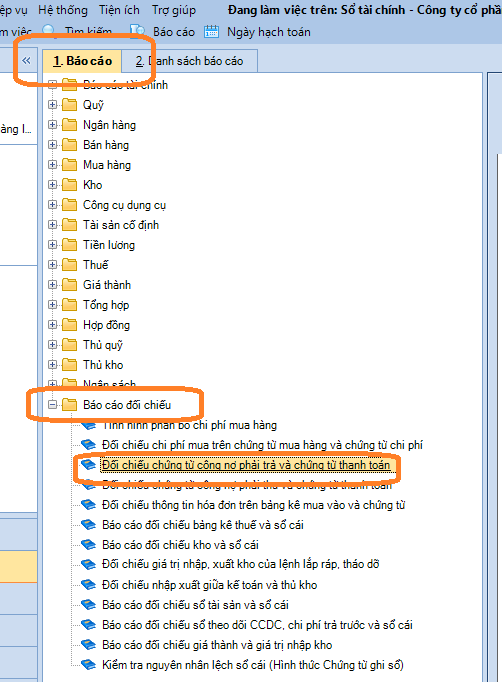The width and height of the screenshot is (502, 682).
Task: Click the calendar icon for Ngày hạch toán
Action: (211, 31)
